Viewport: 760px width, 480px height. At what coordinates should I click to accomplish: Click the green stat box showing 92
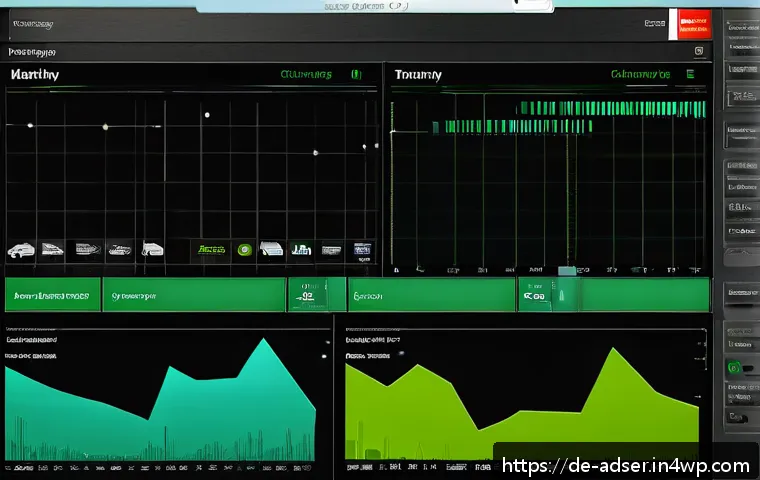coord(317,295)
